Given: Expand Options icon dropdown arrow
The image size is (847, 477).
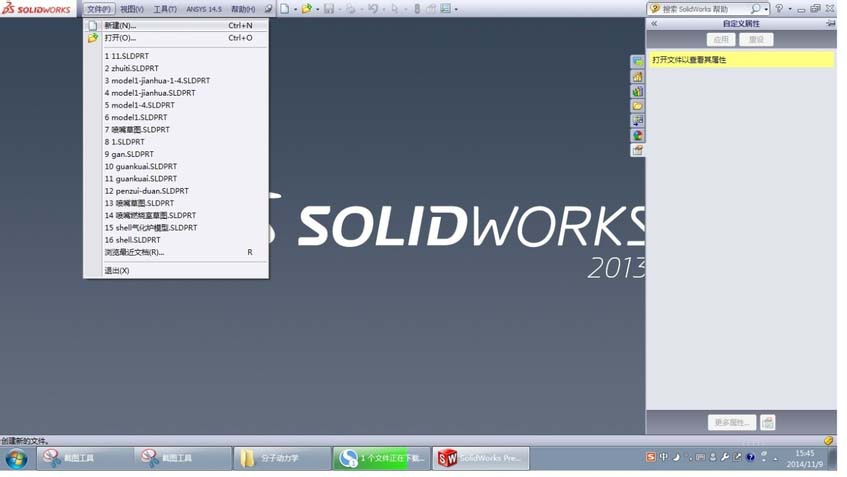Looking at the screenshot, I should point(456,9).
